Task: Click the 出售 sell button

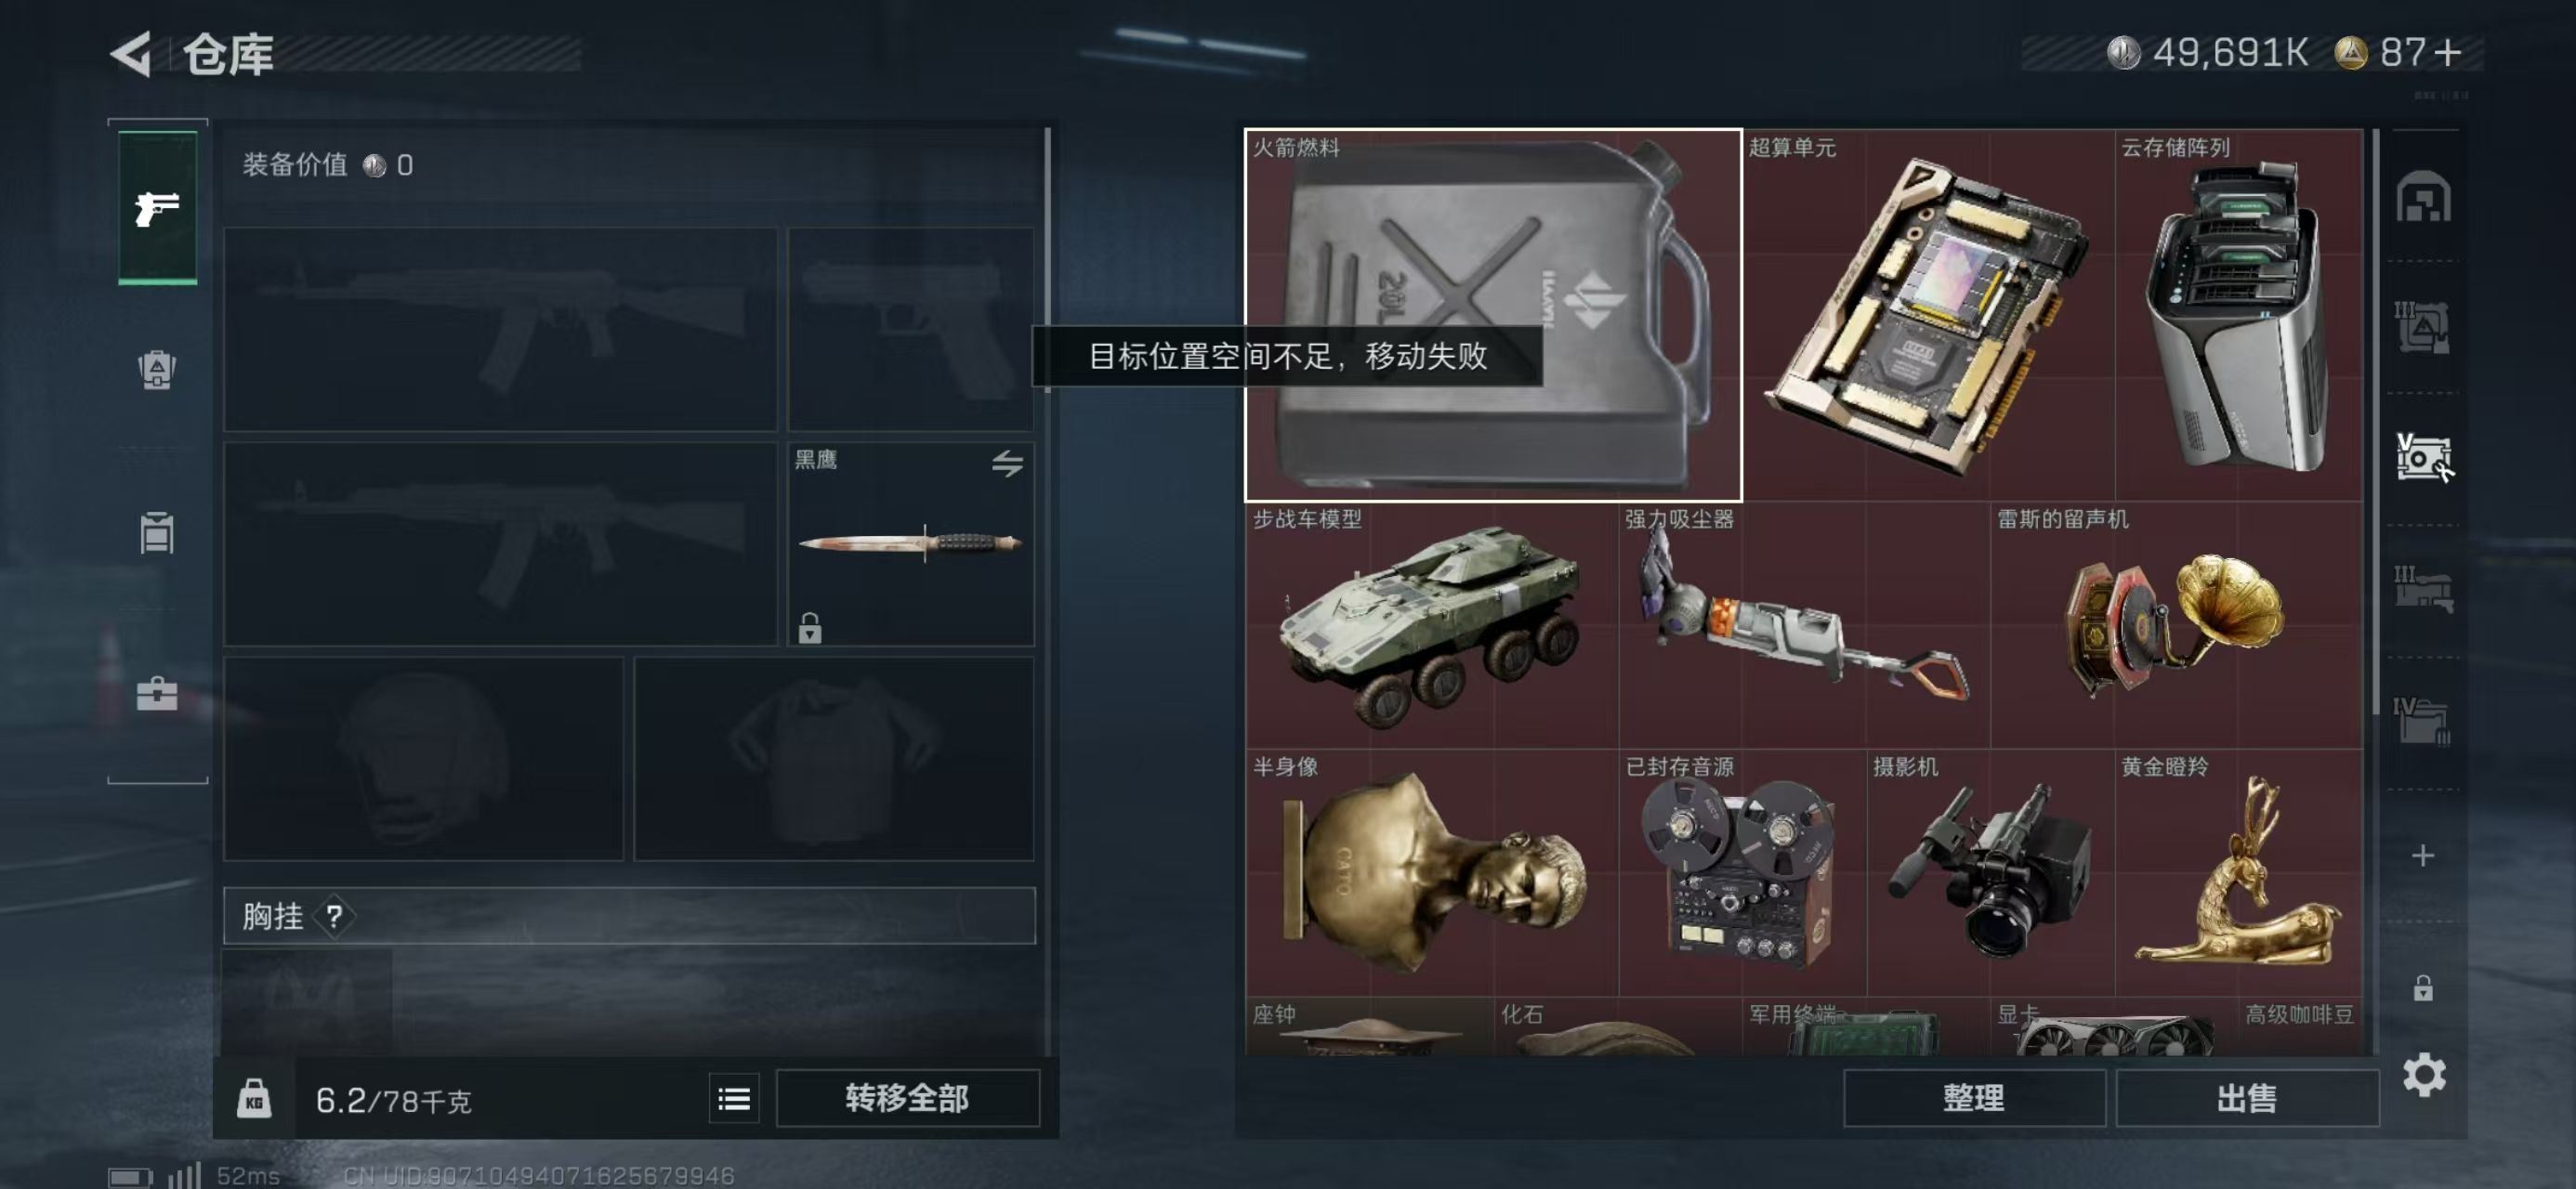Action: [2247, 1098]
